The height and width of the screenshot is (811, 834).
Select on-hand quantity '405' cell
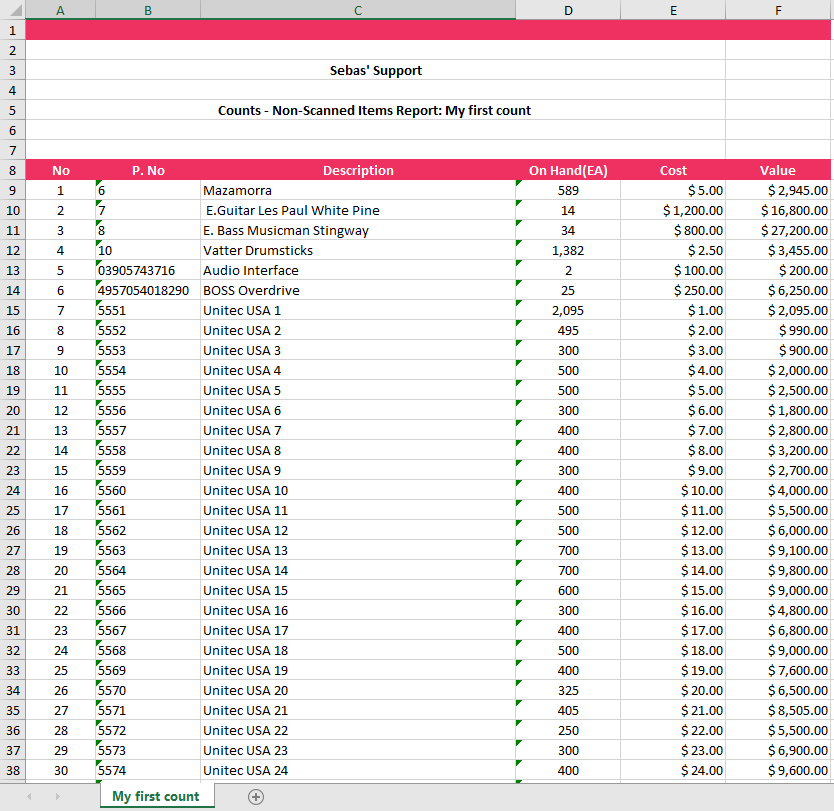(568, 710)
